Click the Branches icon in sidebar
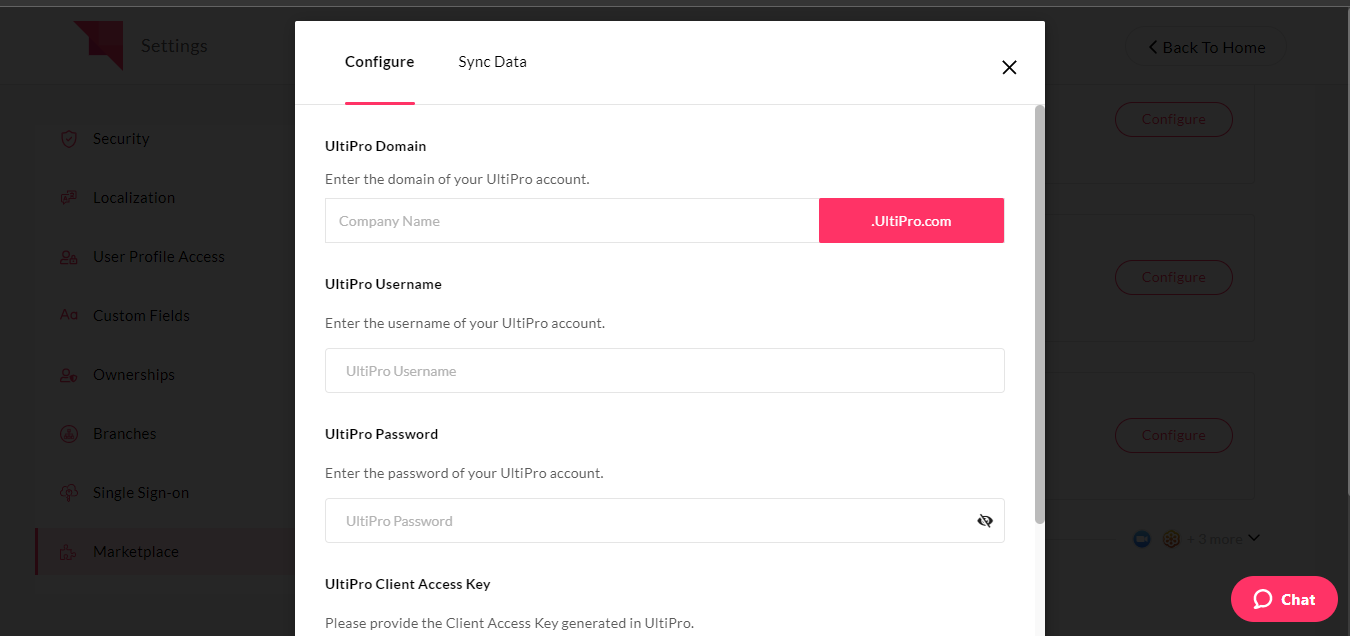Image resolution: width=1350 pixels, height=636 pixels. pyautogui.click(x=69, y=434)
